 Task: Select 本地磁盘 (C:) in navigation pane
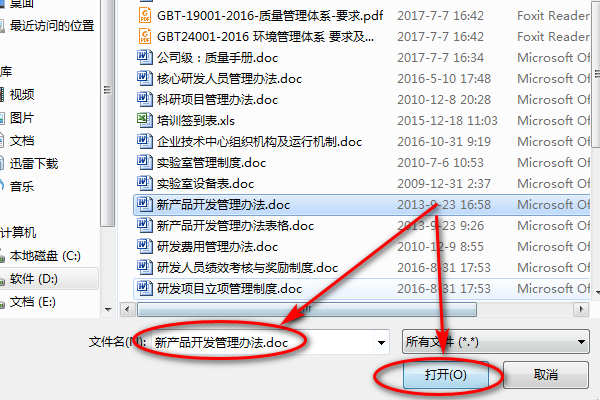coord(45,256)
